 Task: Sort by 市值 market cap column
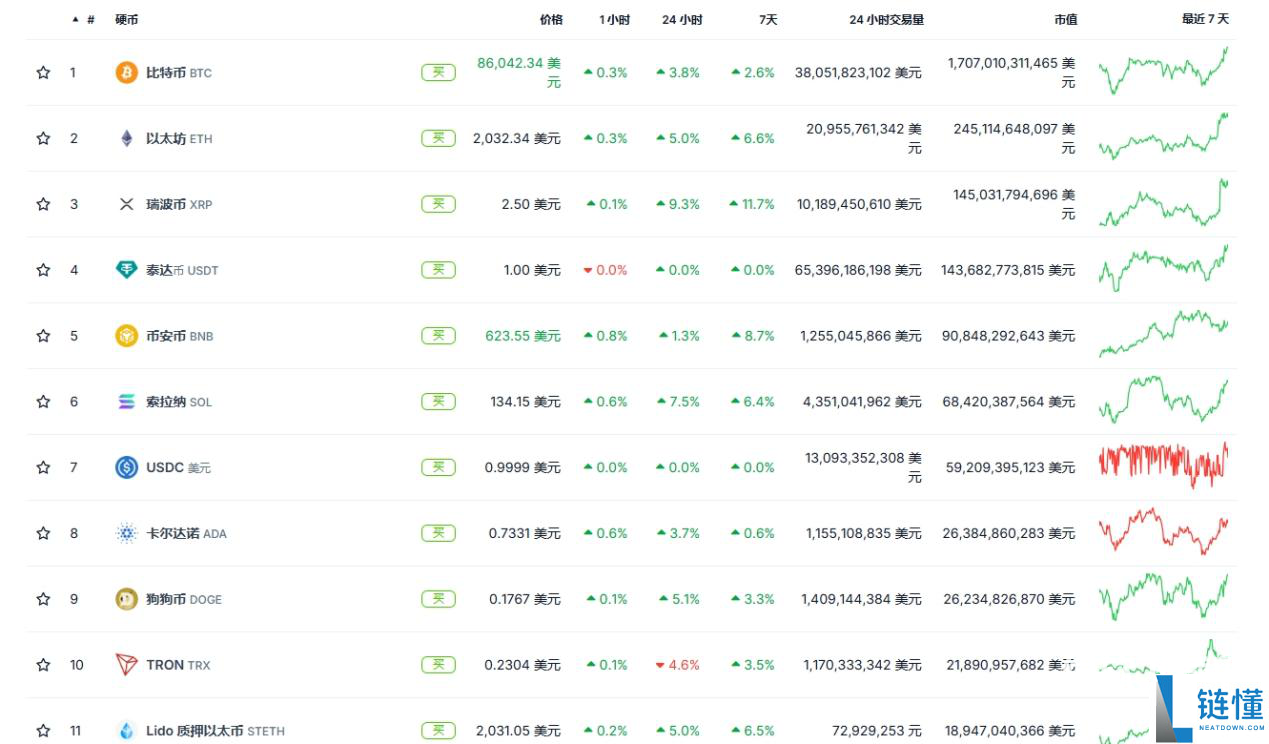point(1065,19)
